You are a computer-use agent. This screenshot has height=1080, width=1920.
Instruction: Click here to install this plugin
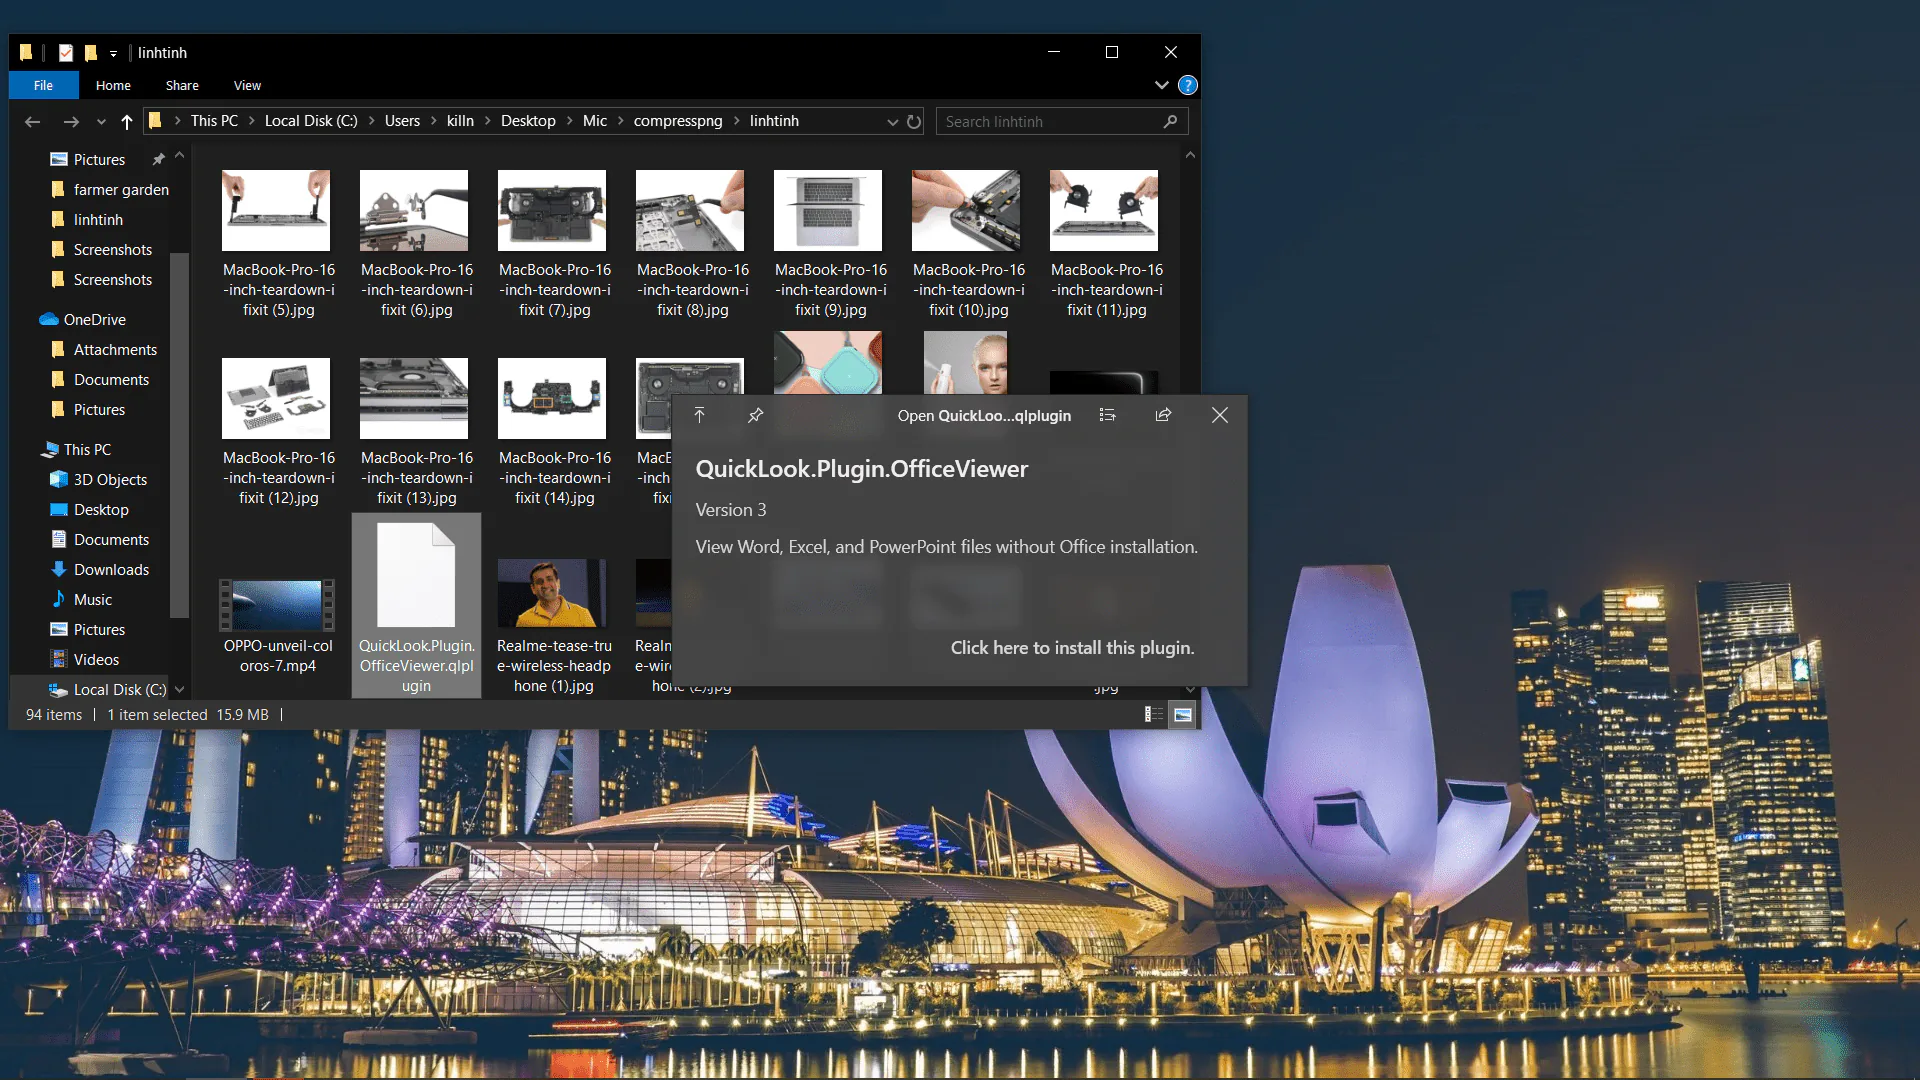point(1072,648)
